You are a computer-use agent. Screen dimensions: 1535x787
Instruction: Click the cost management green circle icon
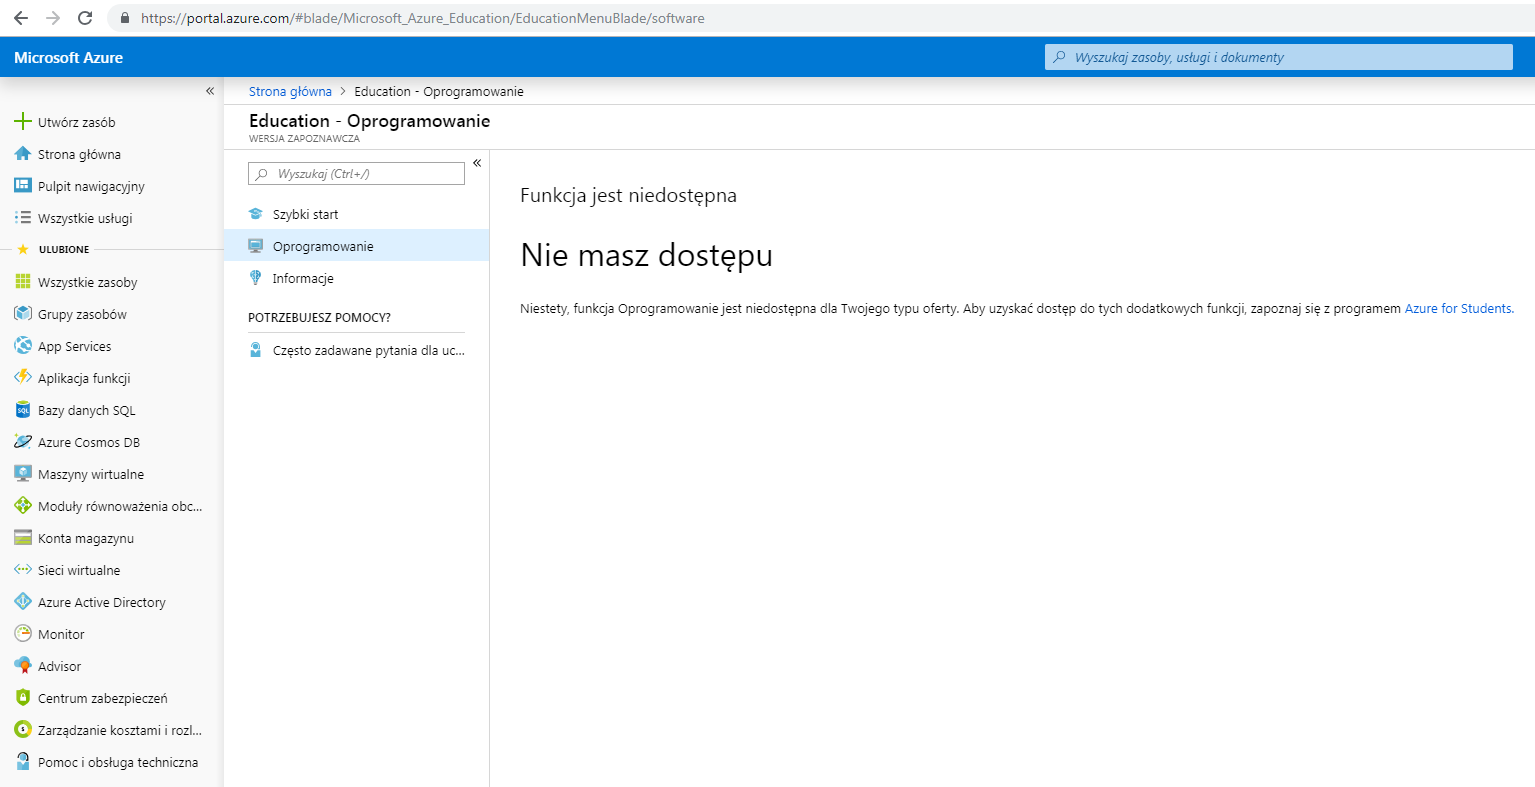point(22,730)
